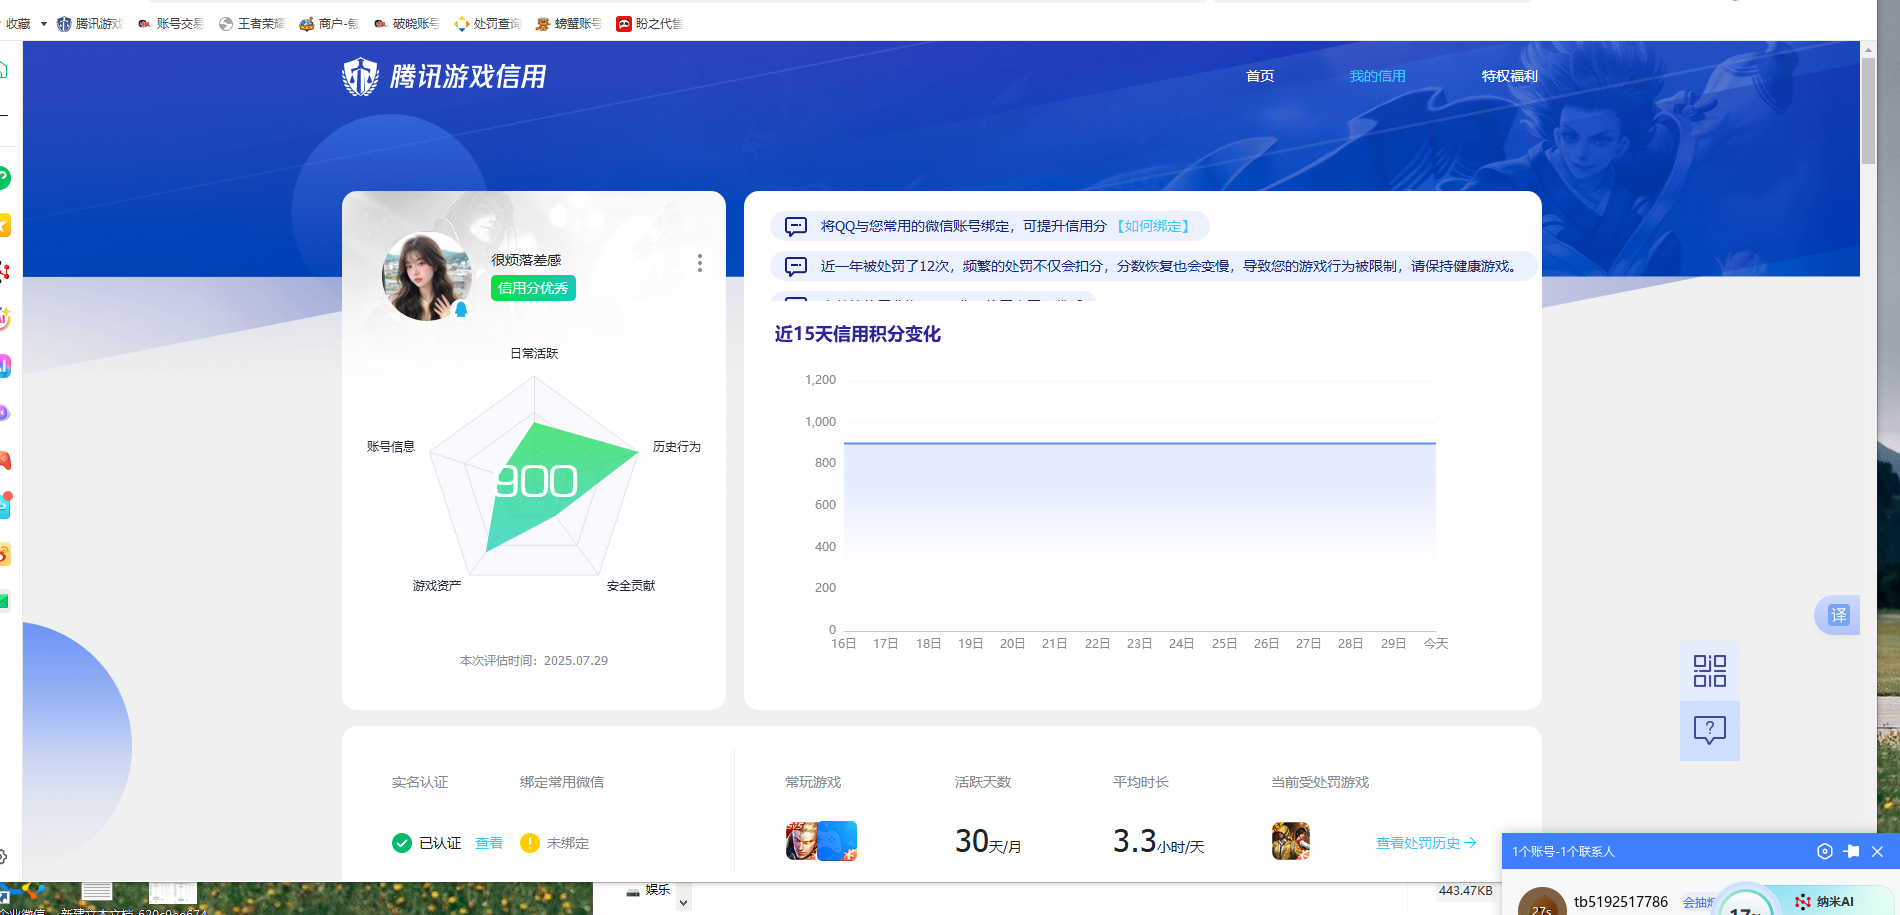Screen dimensions: 1900x915
Task: Click the 历史行为 radar label
Action: (x=677, y=446)
